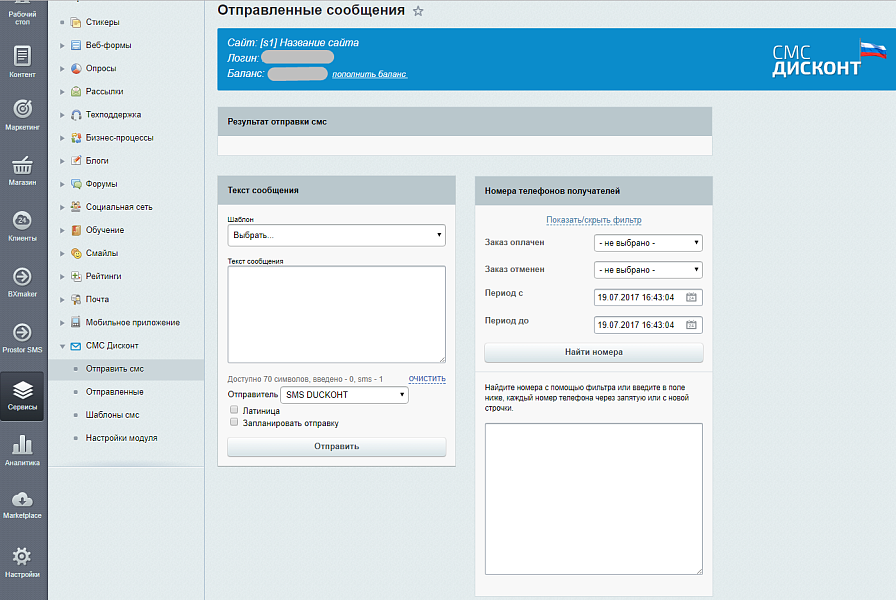Open the Клиенты sidebar section

click(x=22, y=226)
